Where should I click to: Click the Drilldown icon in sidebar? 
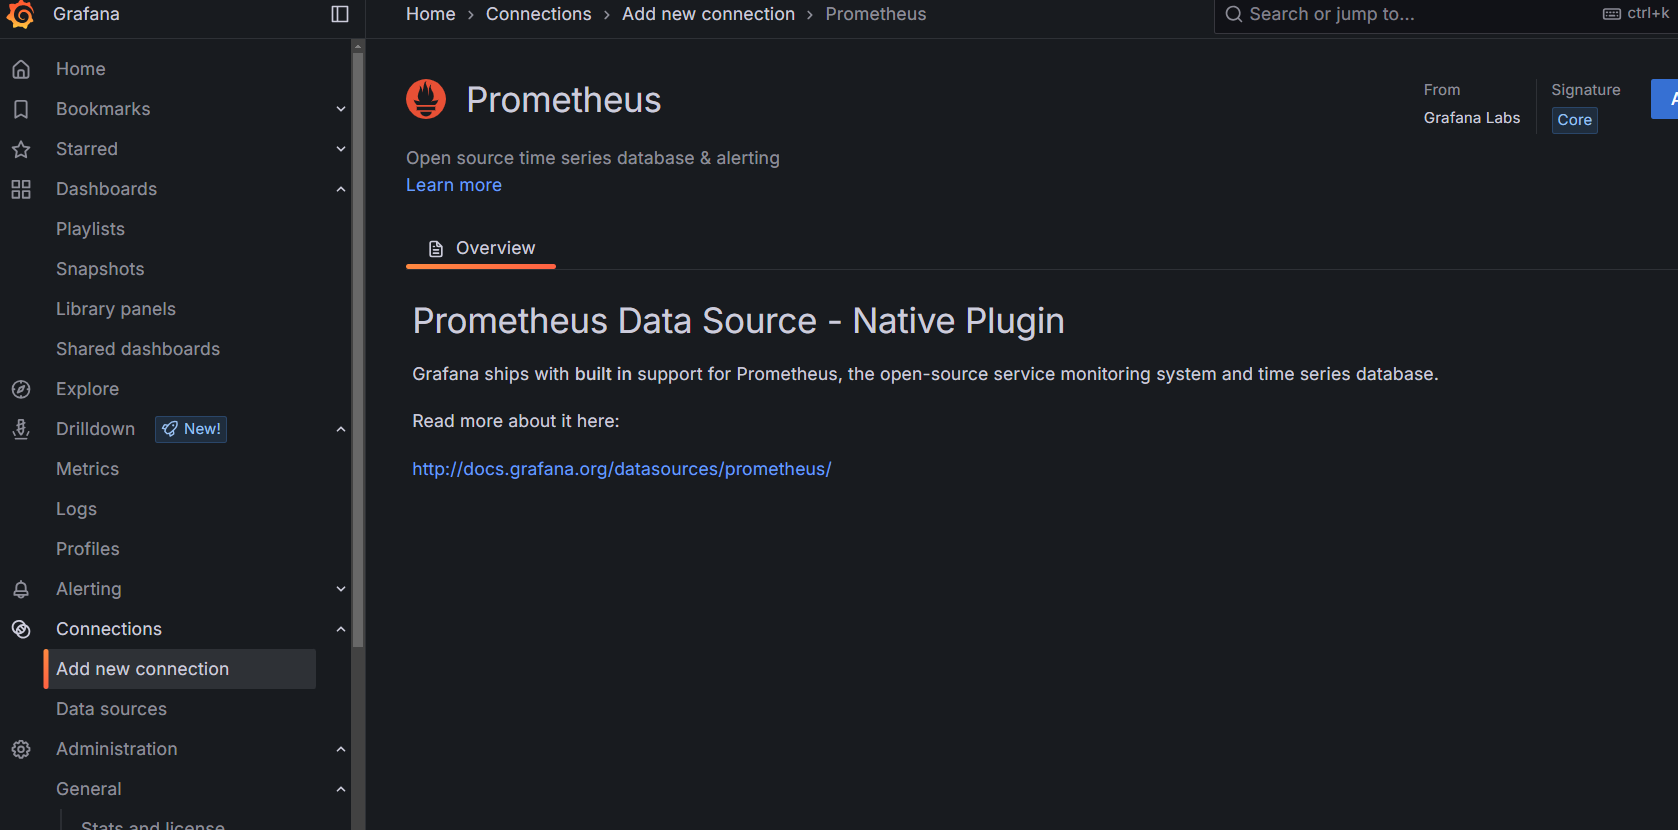tap(21, 429)
